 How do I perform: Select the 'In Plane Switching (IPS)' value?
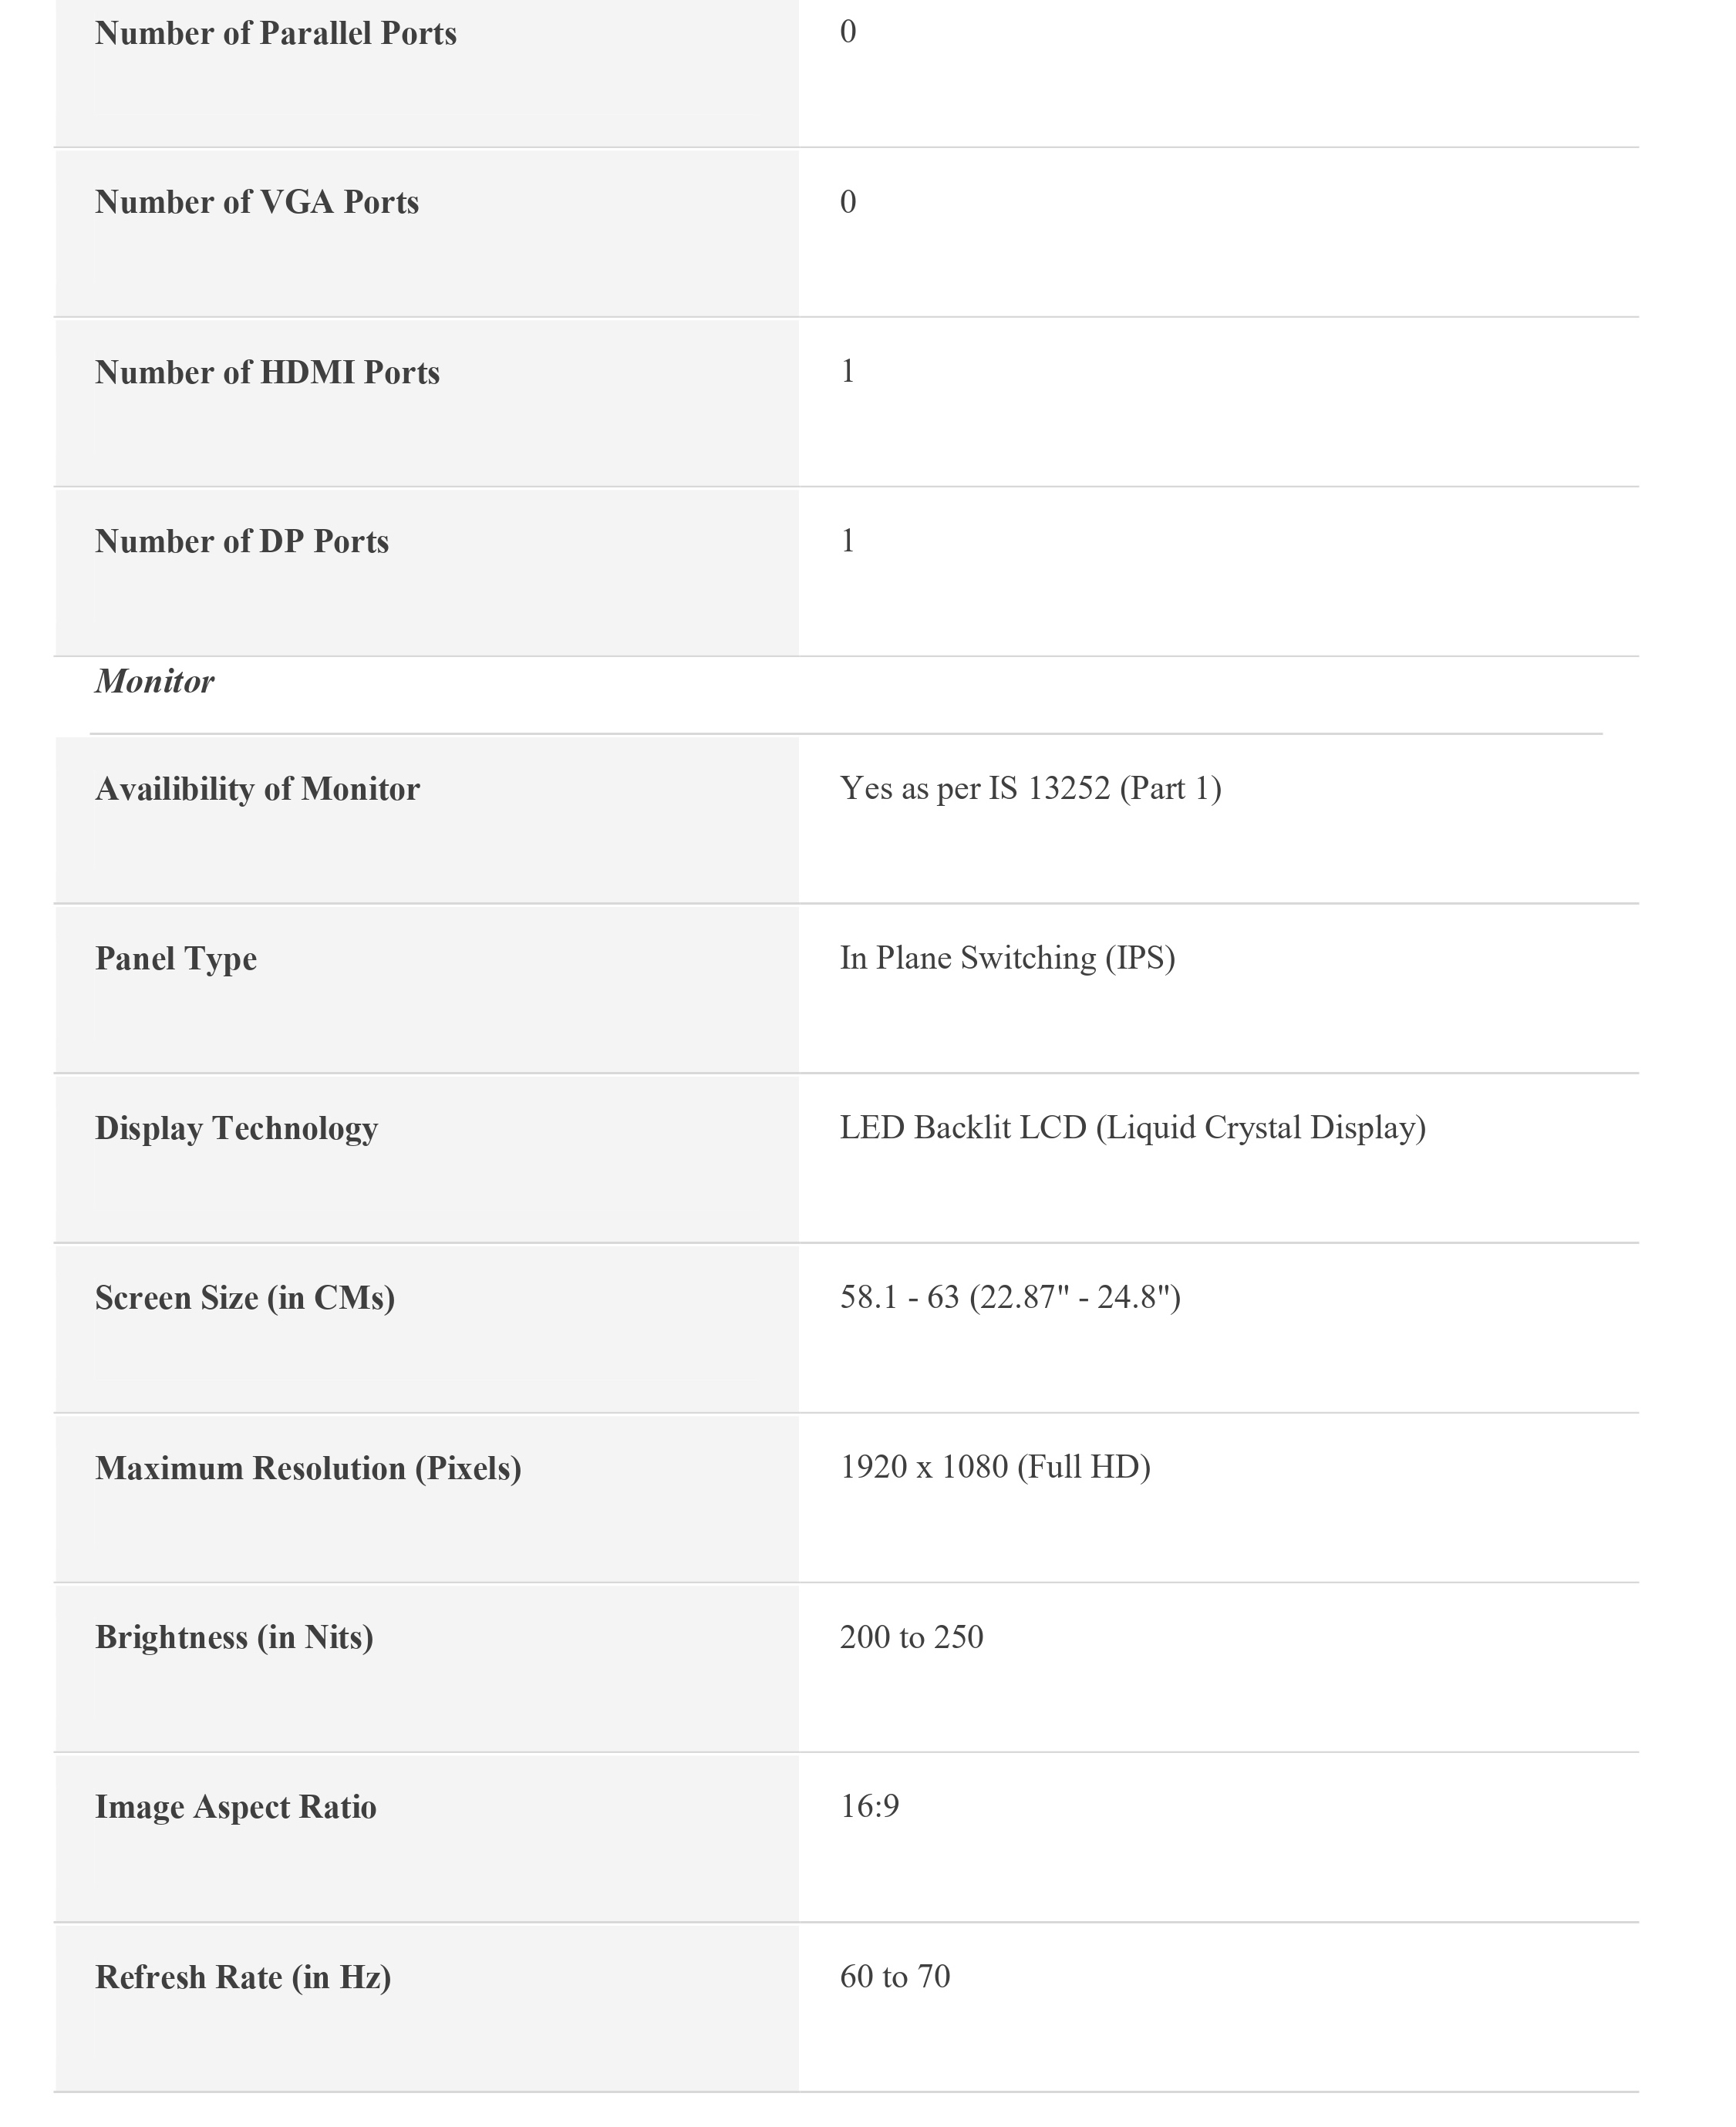pyautogui.click(x=1007, y=958)
